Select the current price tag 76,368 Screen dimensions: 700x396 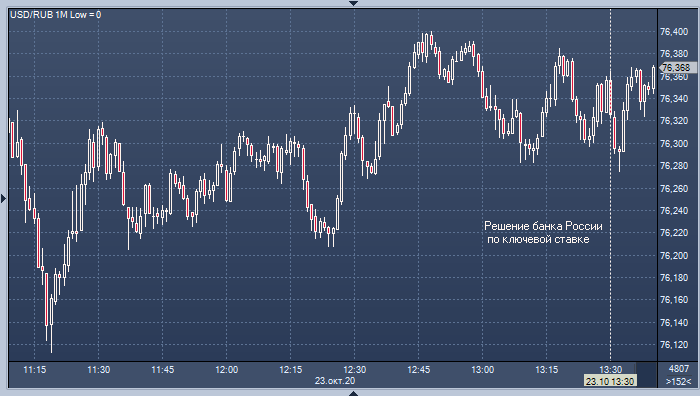pos(677,68)
